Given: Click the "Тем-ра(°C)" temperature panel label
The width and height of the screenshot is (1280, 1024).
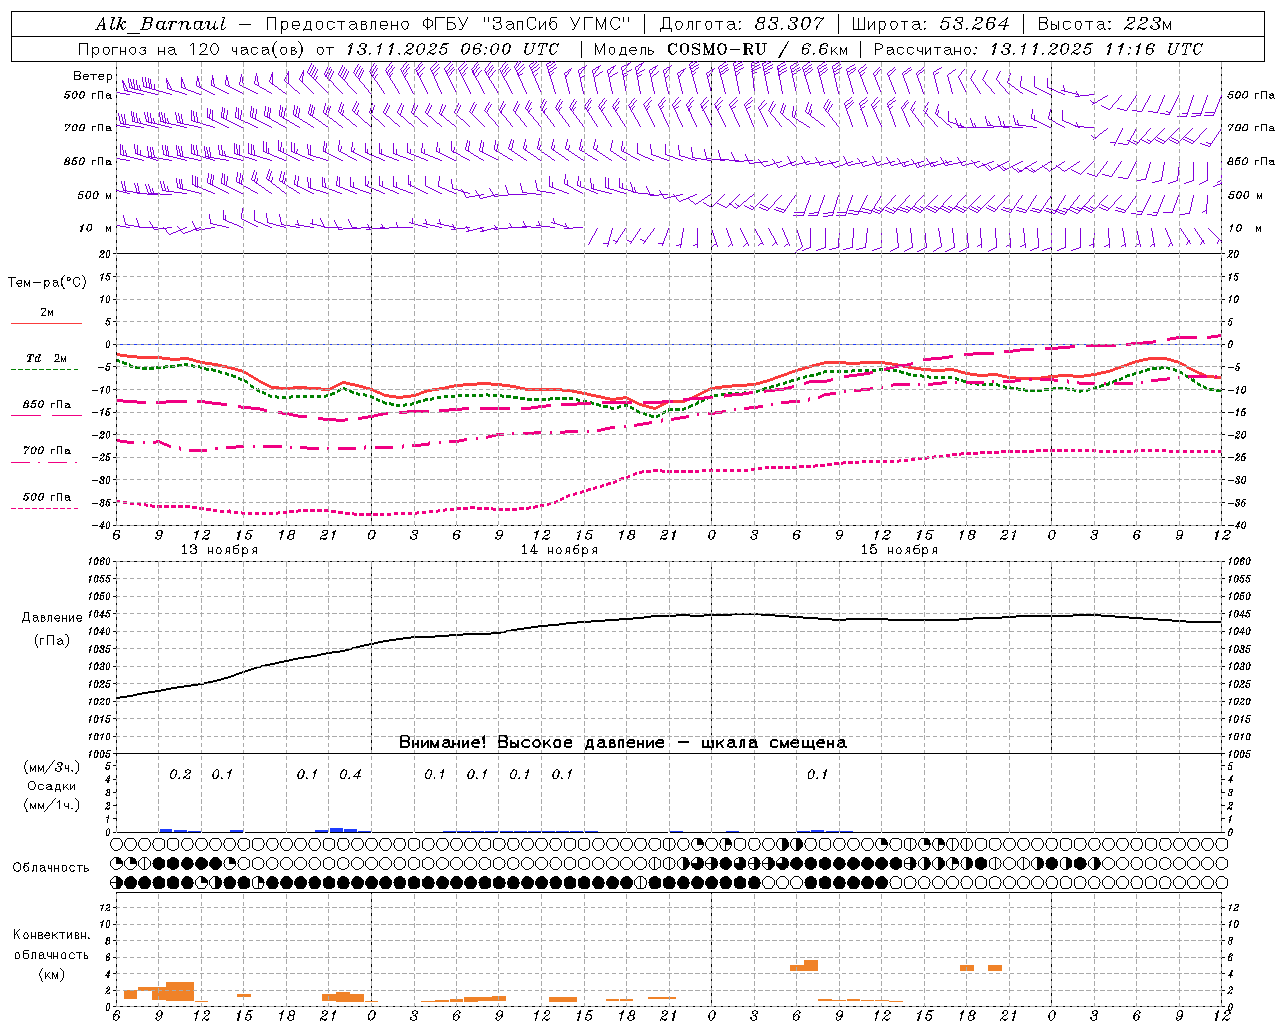Looking at the screenshot, I should coord(47,283).
